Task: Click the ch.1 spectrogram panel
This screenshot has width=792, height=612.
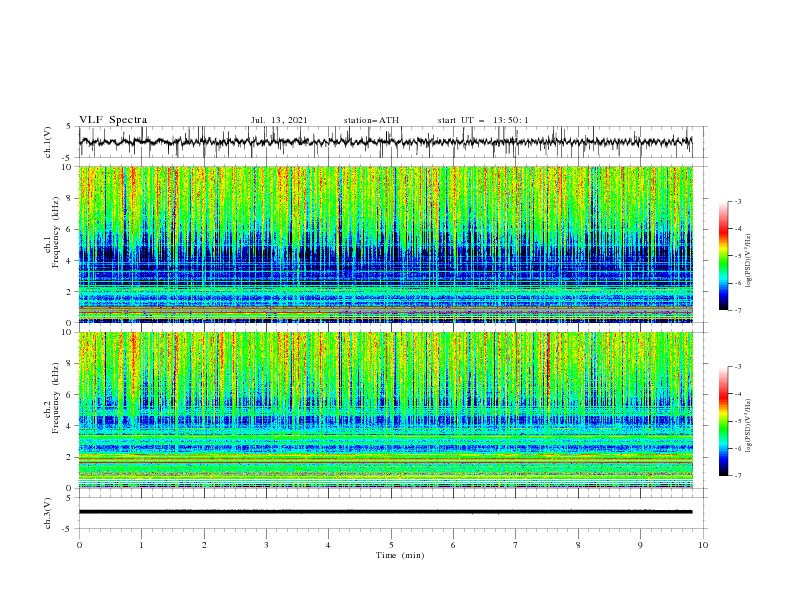Action: pyautogui.click(x=385, y=244)
